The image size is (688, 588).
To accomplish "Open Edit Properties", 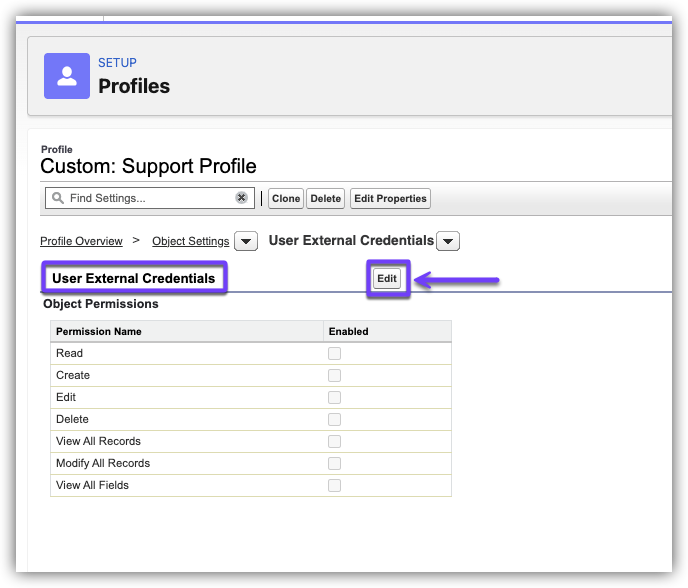I will [390, 198].
